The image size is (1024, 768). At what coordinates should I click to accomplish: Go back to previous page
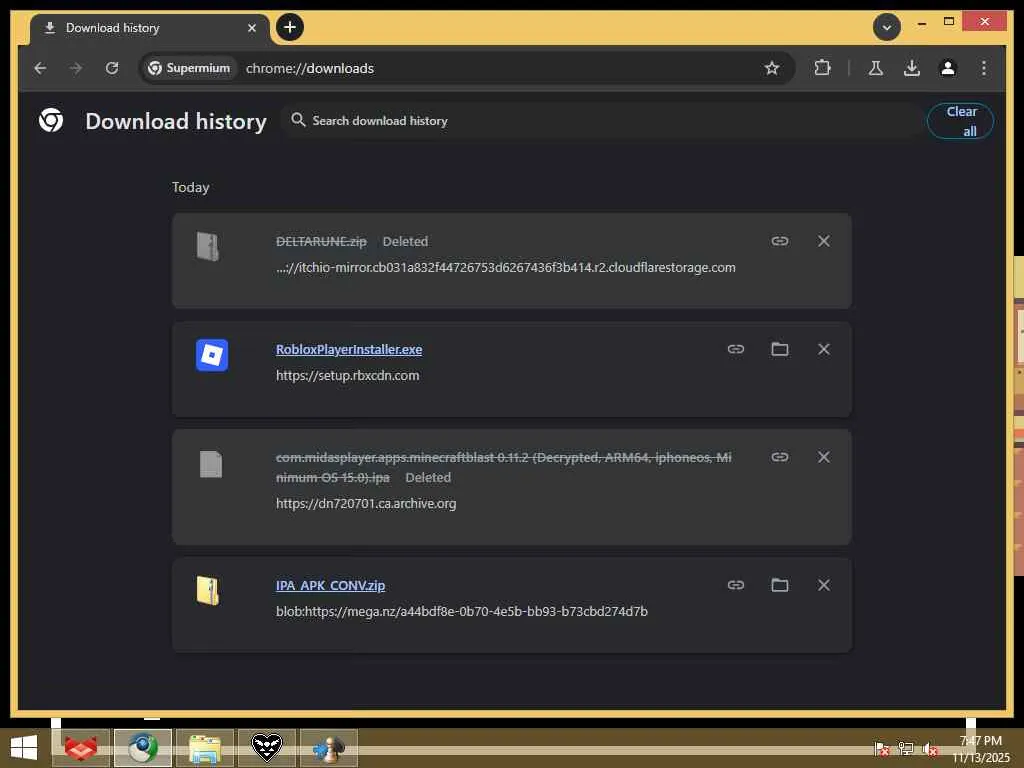40,68
